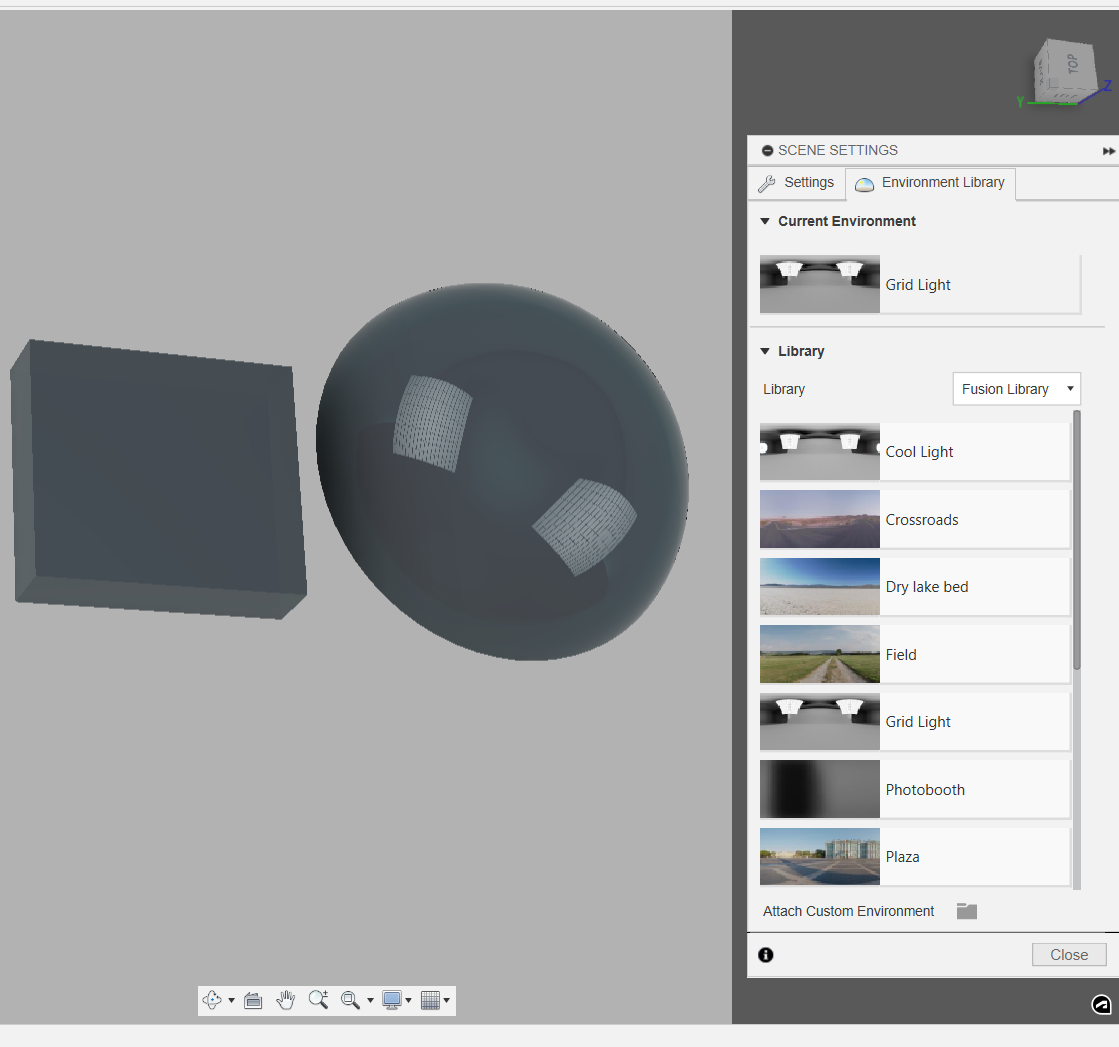Click the Grid and Snaps icon
Viewport: 1119px width, 1047px height.
[430, 1000]
